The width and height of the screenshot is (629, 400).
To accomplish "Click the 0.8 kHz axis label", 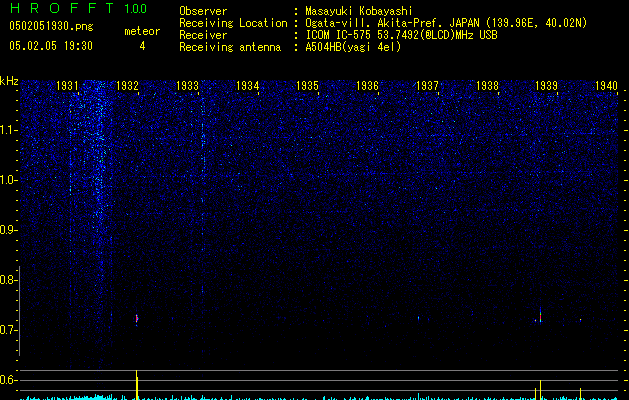I will pos(8,280).
